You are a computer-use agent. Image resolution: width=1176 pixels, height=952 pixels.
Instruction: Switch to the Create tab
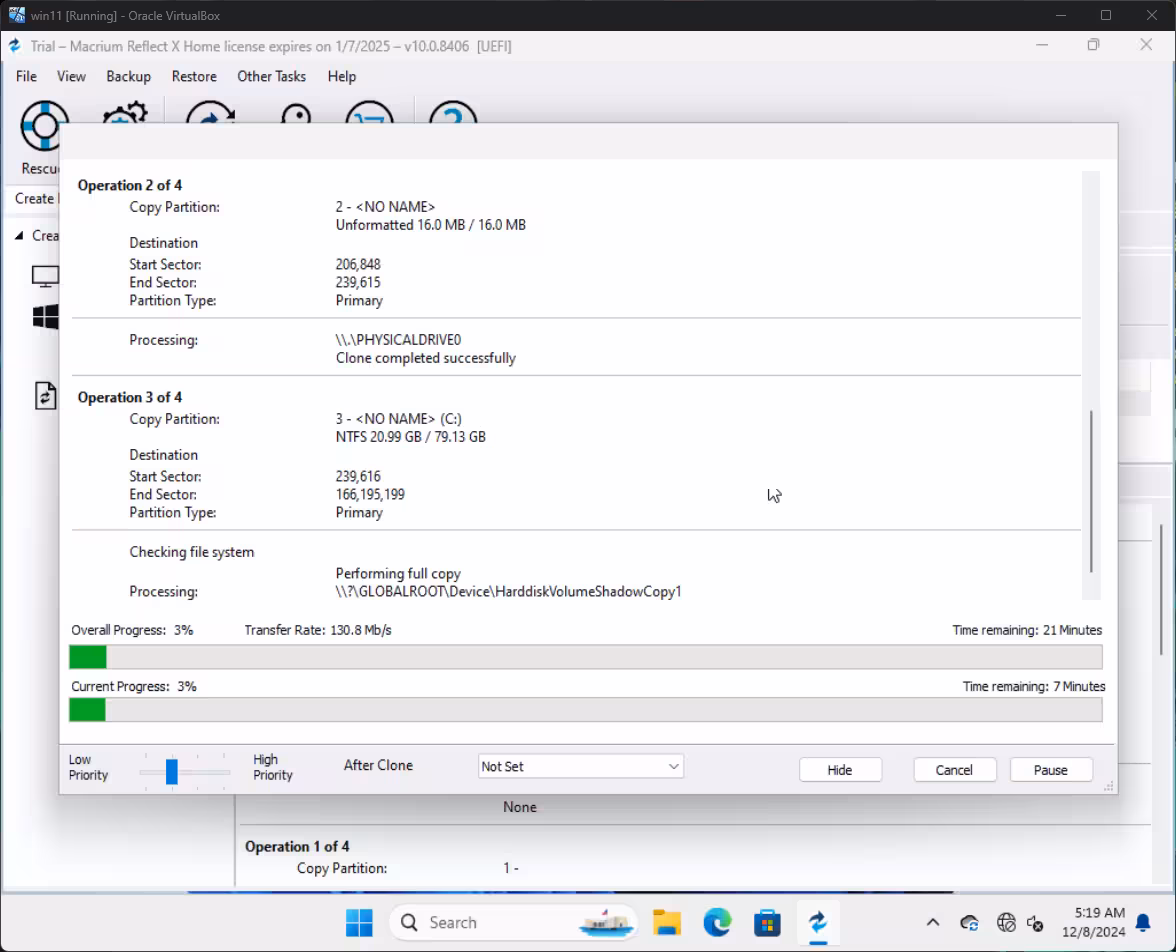[34, 198]
